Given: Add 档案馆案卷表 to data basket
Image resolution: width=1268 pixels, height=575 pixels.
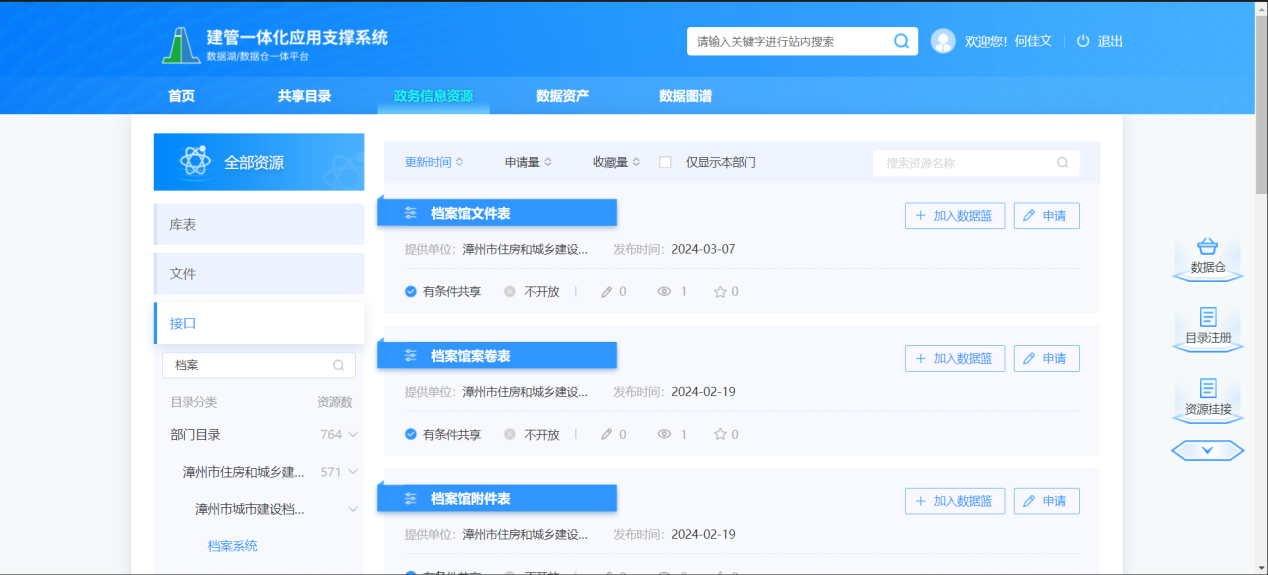Looking at the screenshot, I should pyautogui.click(x=955, y=358).
